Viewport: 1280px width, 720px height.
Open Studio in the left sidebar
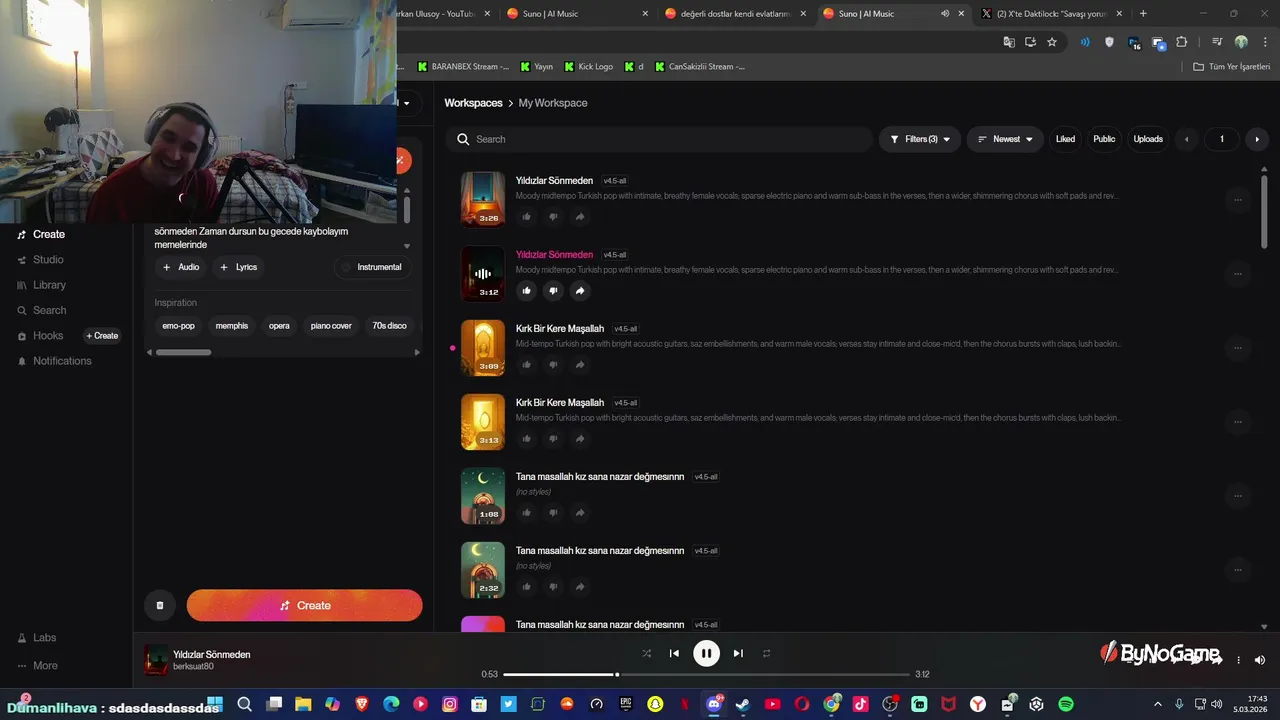tap(40, 259)
